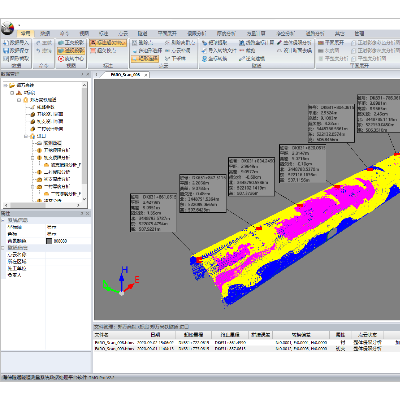Screen dimensions: 400x400
Task: Collapse the root folder node in the data tree
Action: (x=5, y=85)
